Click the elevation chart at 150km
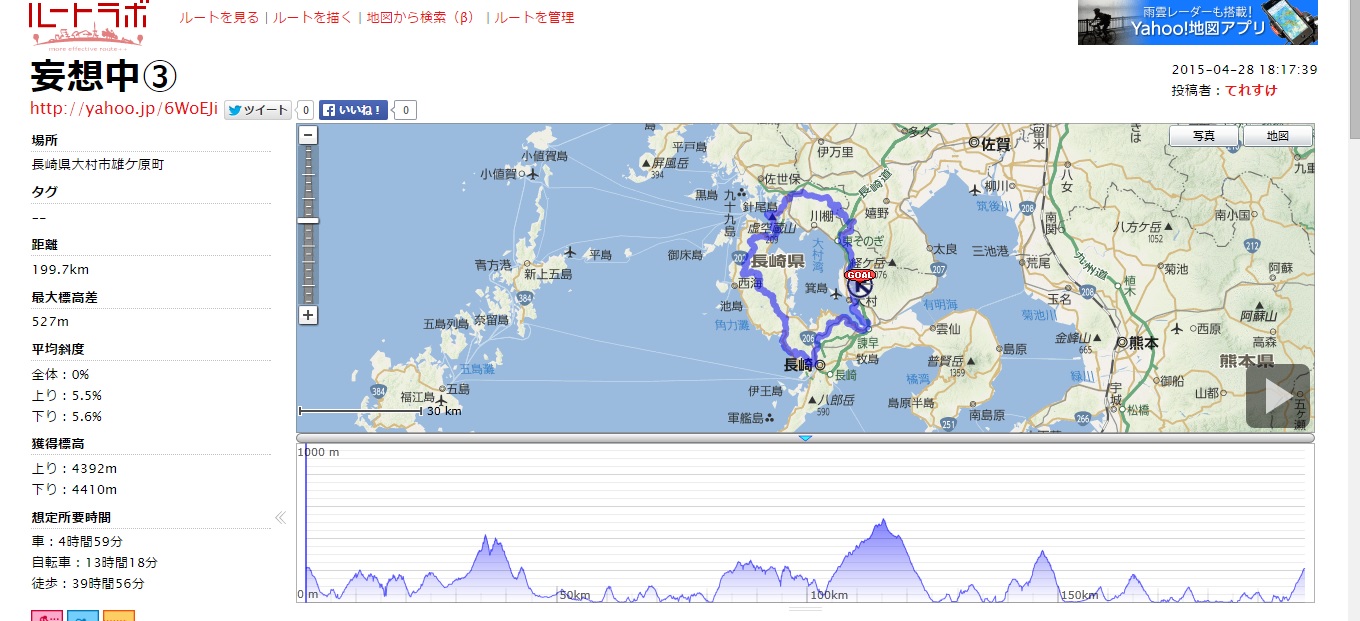 (1078, 596)
